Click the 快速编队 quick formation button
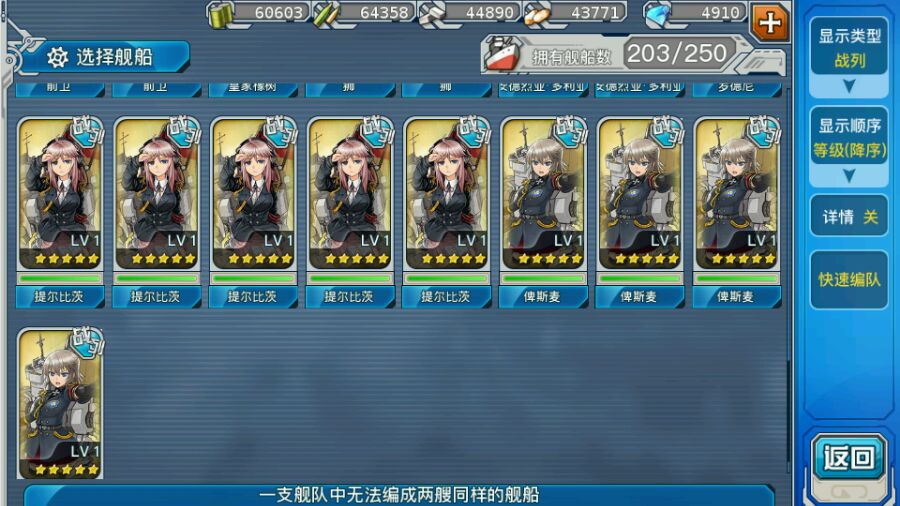The height and width of the screenshot is (506, 900). click(849, 279)
